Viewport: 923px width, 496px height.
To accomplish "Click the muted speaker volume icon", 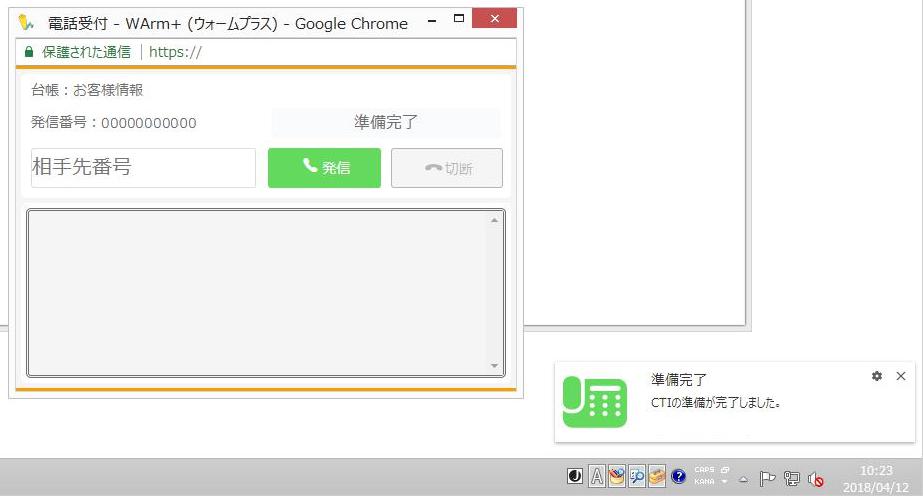I will (816, 480).
